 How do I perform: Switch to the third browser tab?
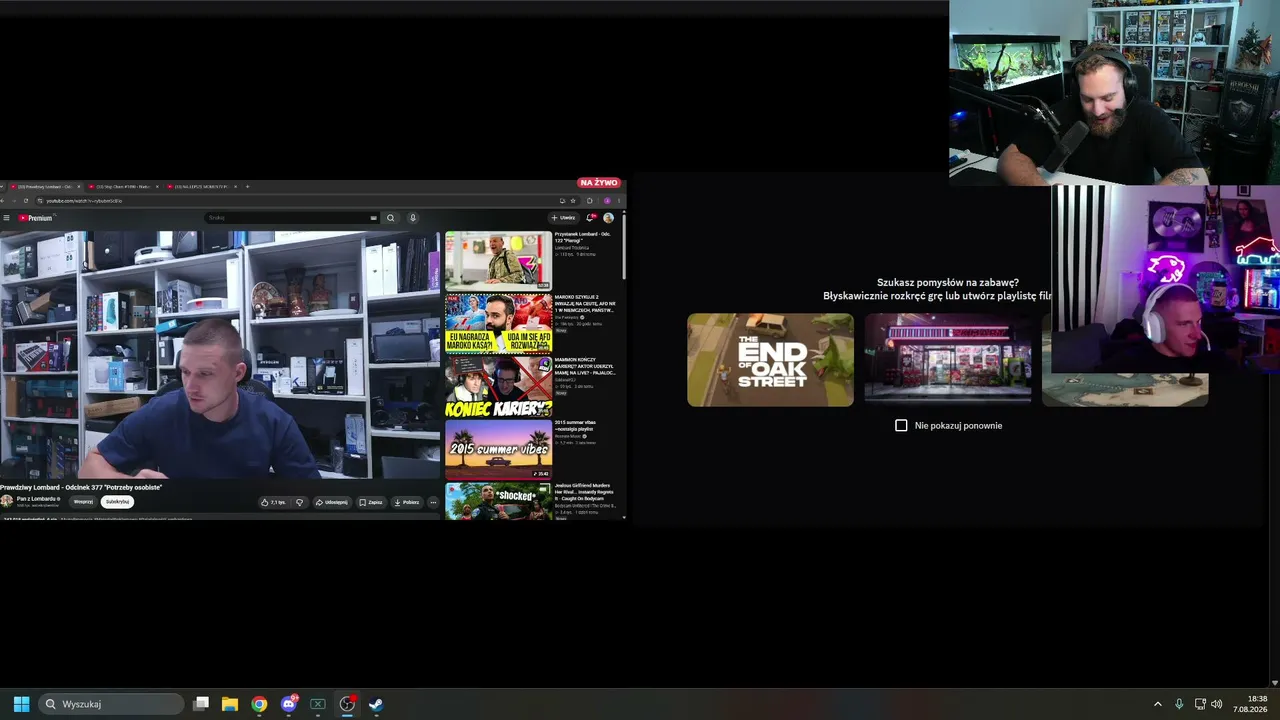[x=201, y=187]
